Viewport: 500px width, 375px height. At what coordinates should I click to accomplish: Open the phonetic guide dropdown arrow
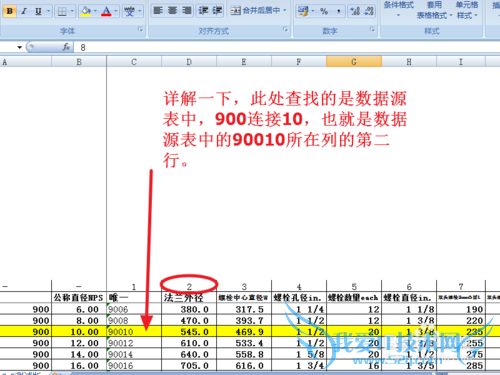click(x=140, y=11)
